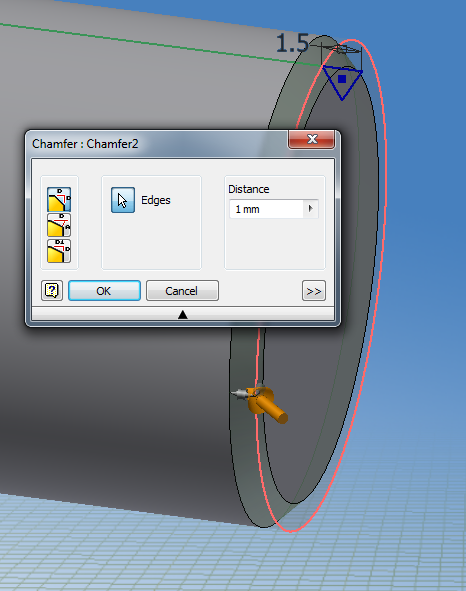Select the Distance chamfer mode icon

pos(59,199)
